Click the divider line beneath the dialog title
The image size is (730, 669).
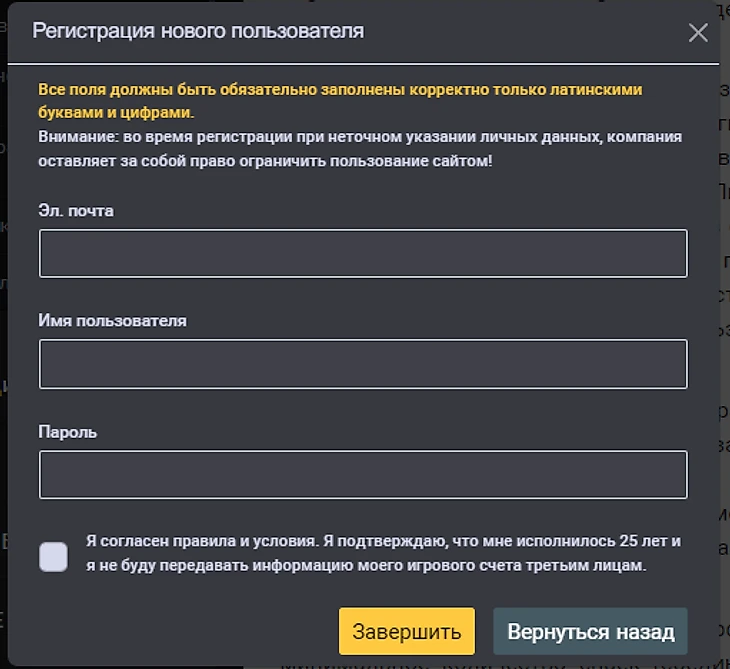click(363, 65)
